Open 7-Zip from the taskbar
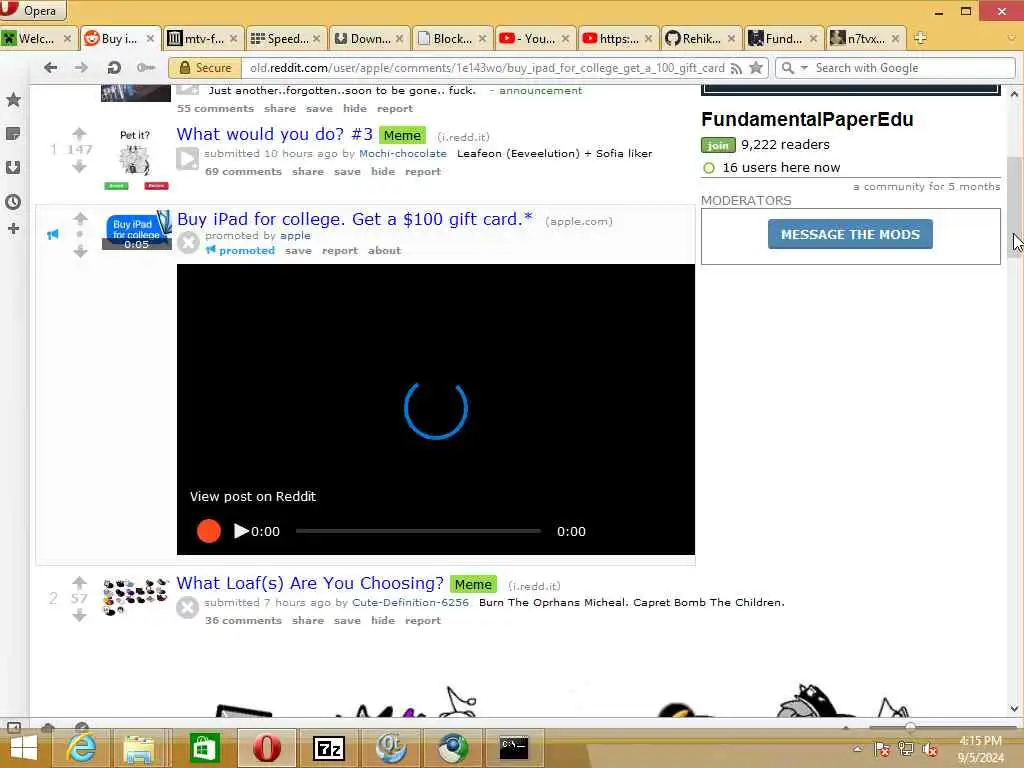The height and width of the screenshot is (768, 1024). [x=328, y=748]
